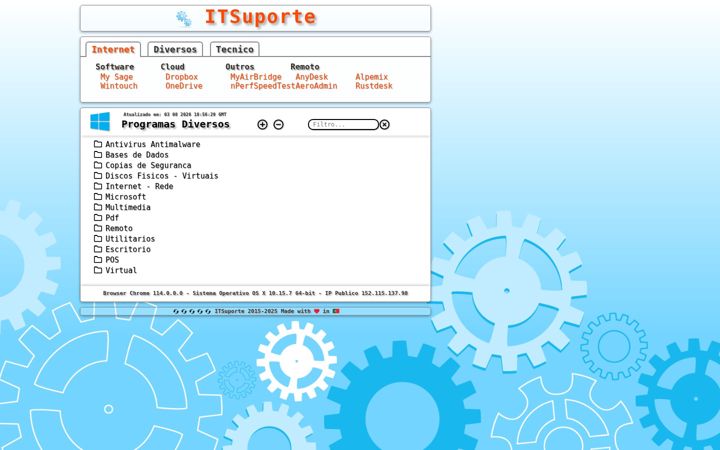Open the nPerfSpeedTest link
The height and width of the screenshot is (450, 720).
(x=263, y=86)
